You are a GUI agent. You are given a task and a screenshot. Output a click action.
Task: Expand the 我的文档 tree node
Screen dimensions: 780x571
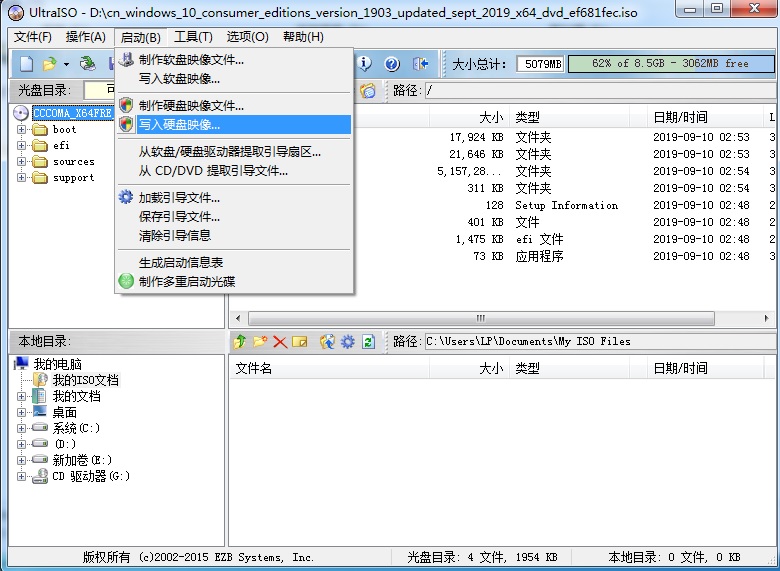pos(21,396)
